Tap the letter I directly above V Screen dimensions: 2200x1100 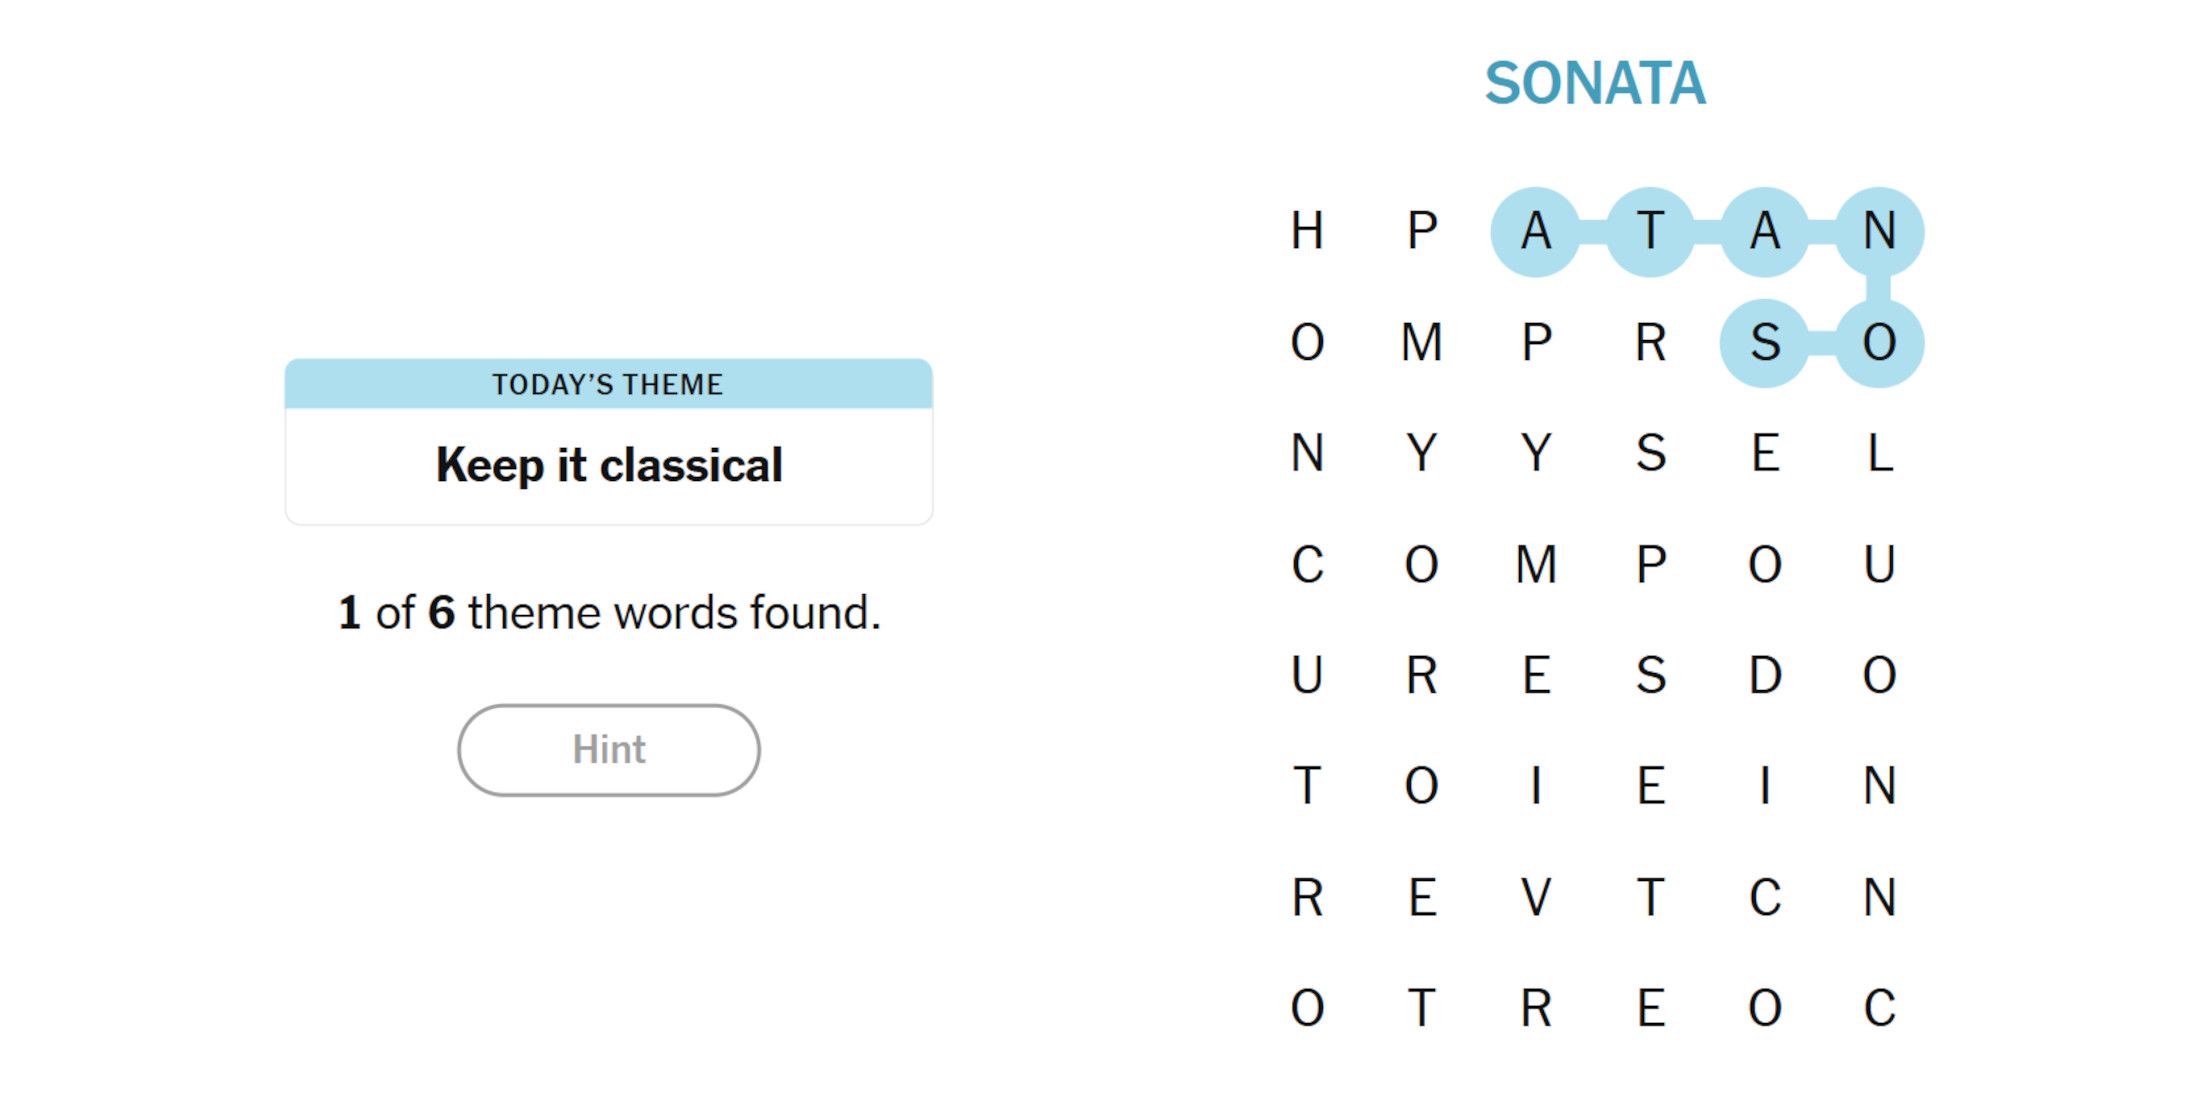click(x=1536, y=786)
